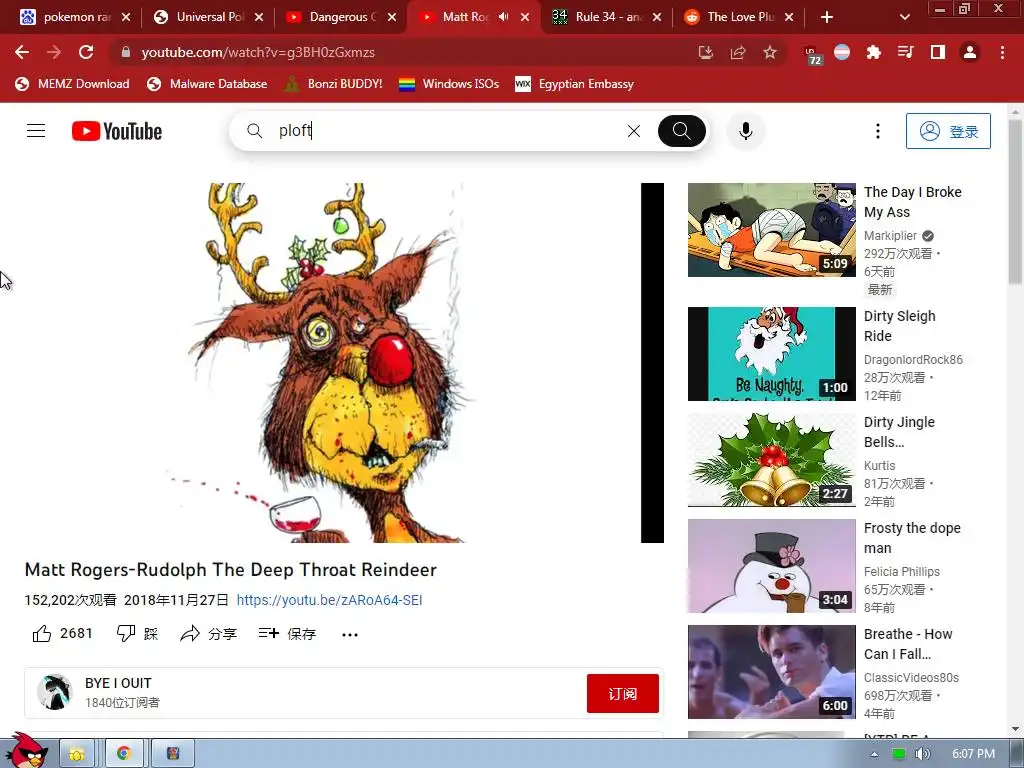Dislike the video with thumbs down
The width and height of the screenshot is (1024, 768).
coord(125,633)
